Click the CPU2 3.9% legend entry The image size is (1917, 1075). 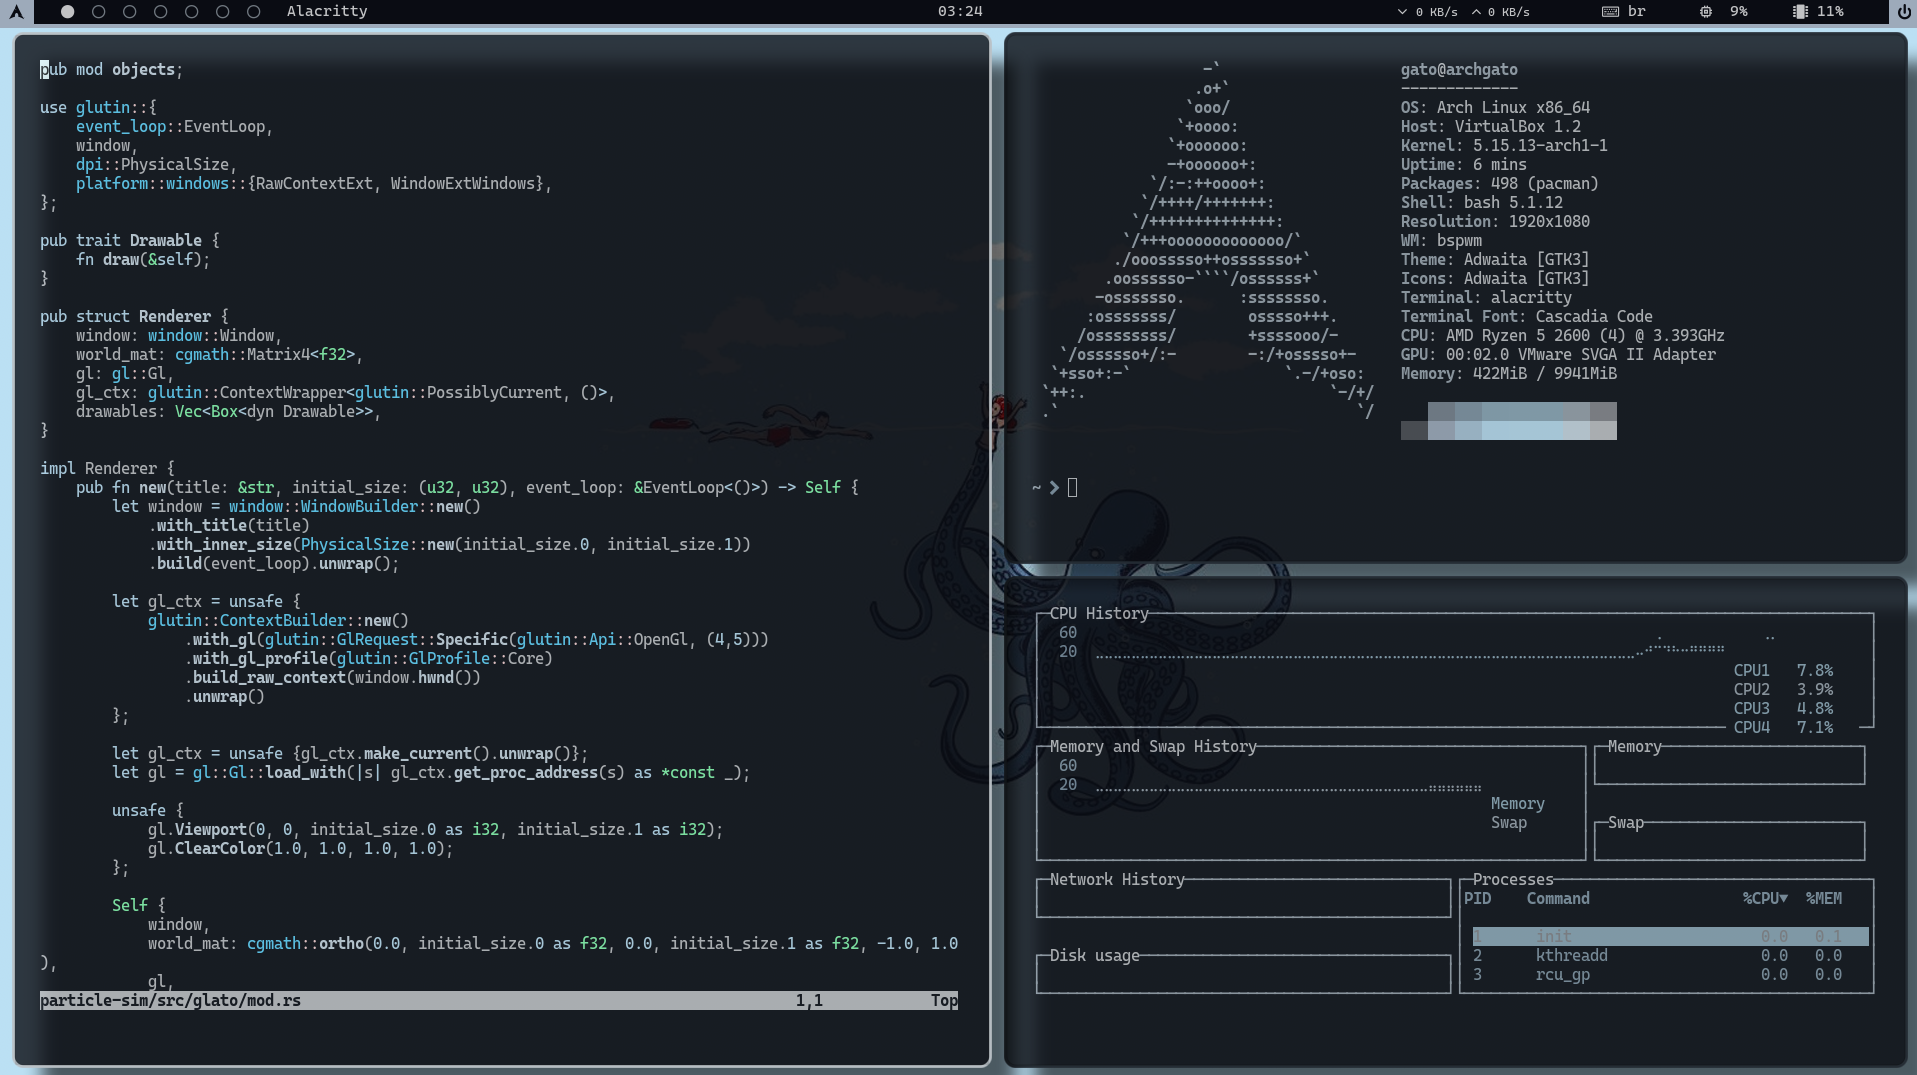(1783, 689)
